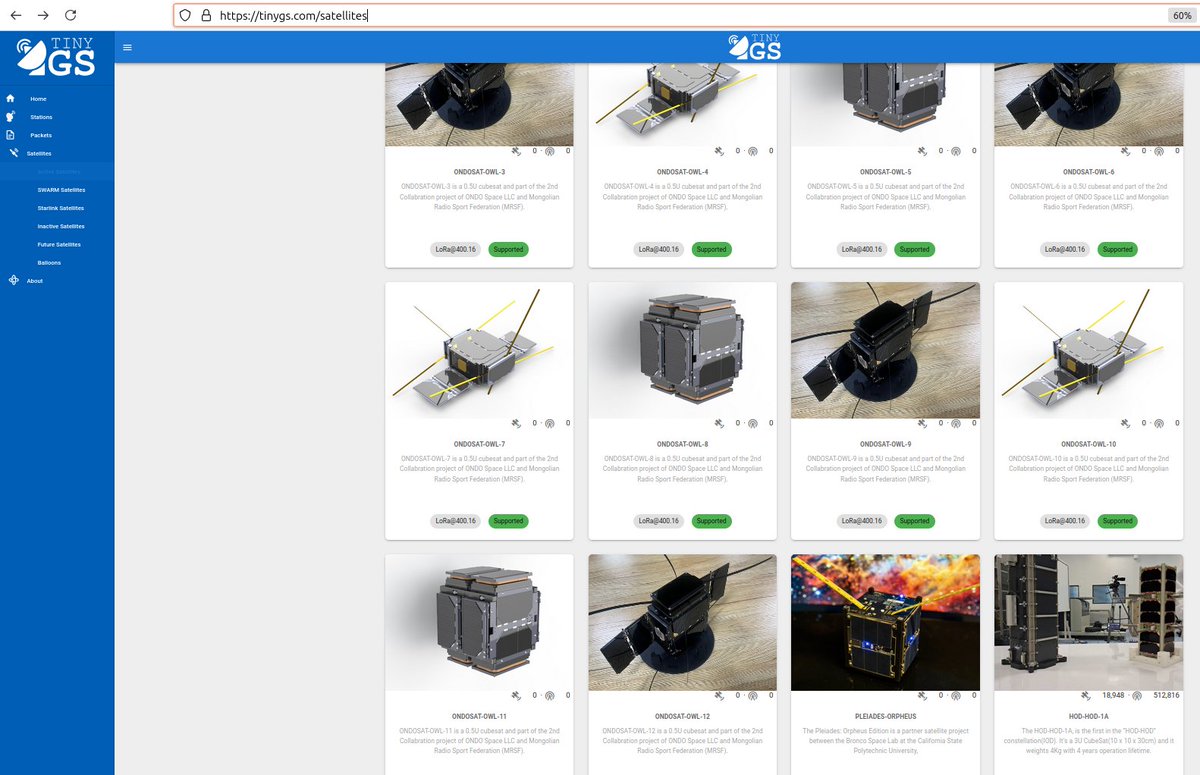
Task: Toggle the LoRa@400.16 chip on ONDOSAT-OWL-10
Action: click(1066, 520)
